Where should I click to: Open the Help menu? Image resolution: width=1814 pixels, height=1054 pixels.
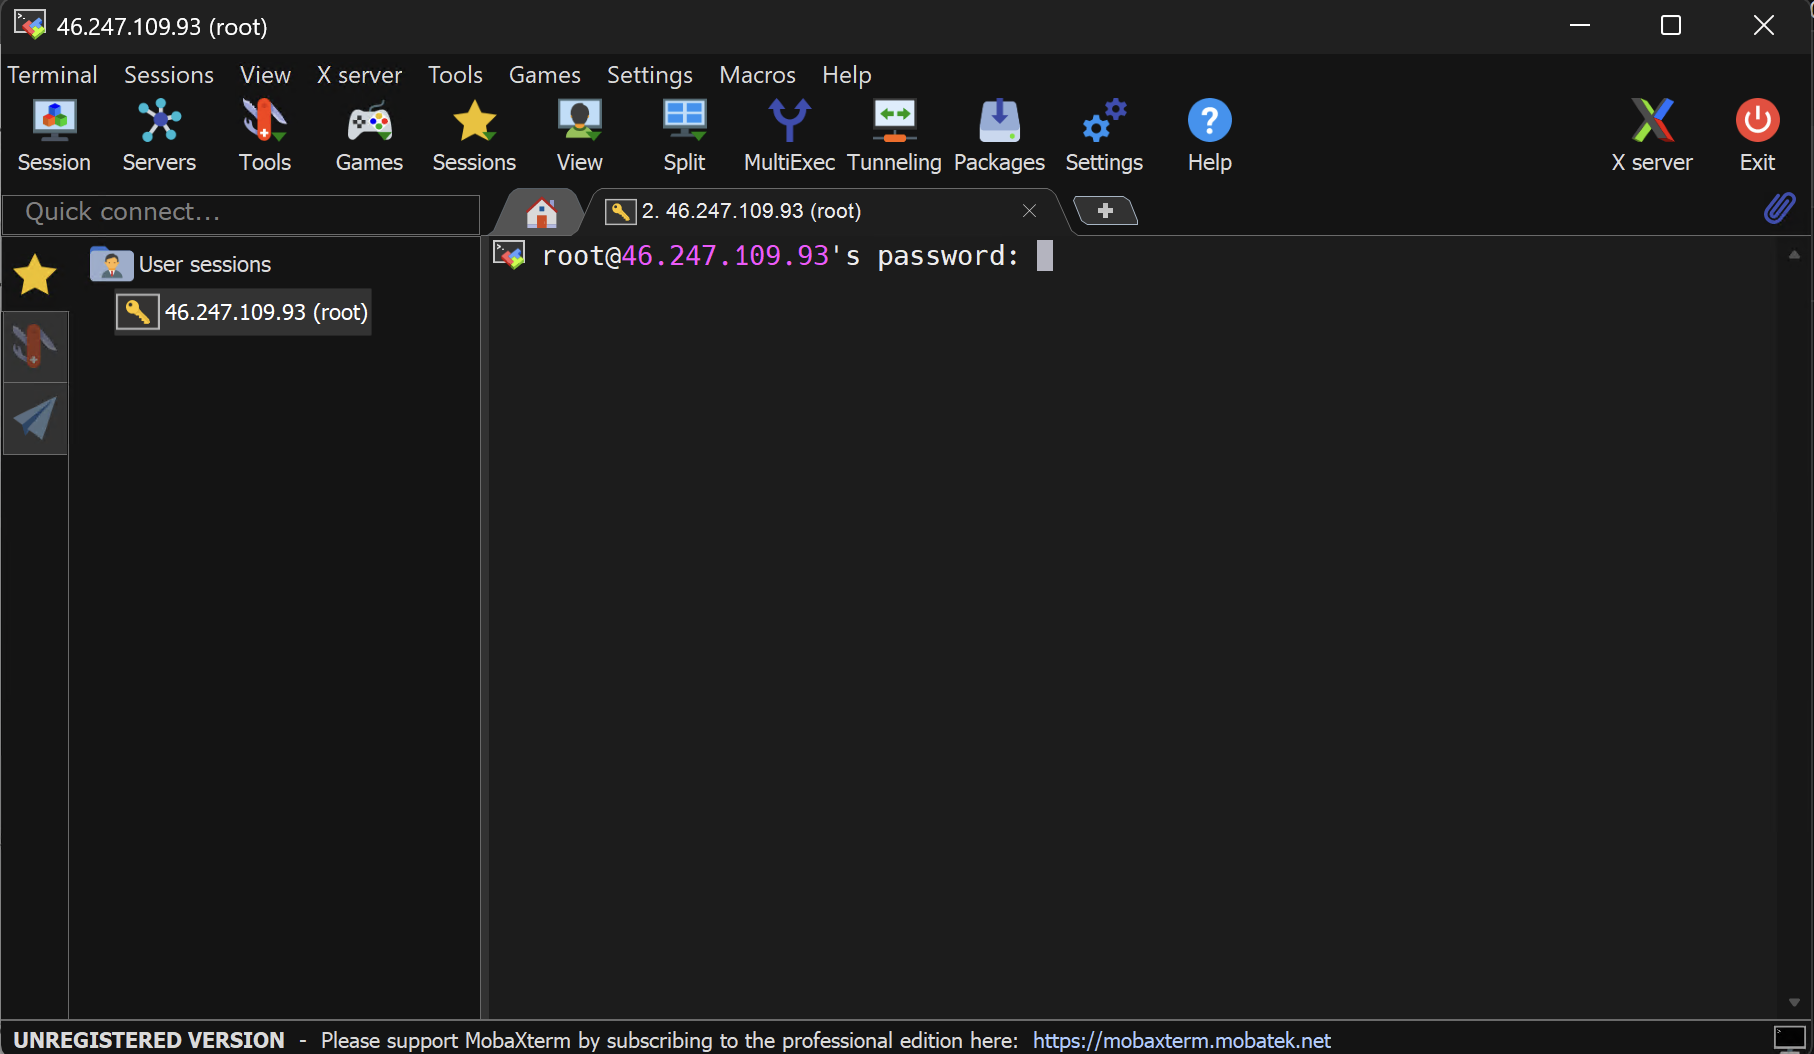[847, 75]
